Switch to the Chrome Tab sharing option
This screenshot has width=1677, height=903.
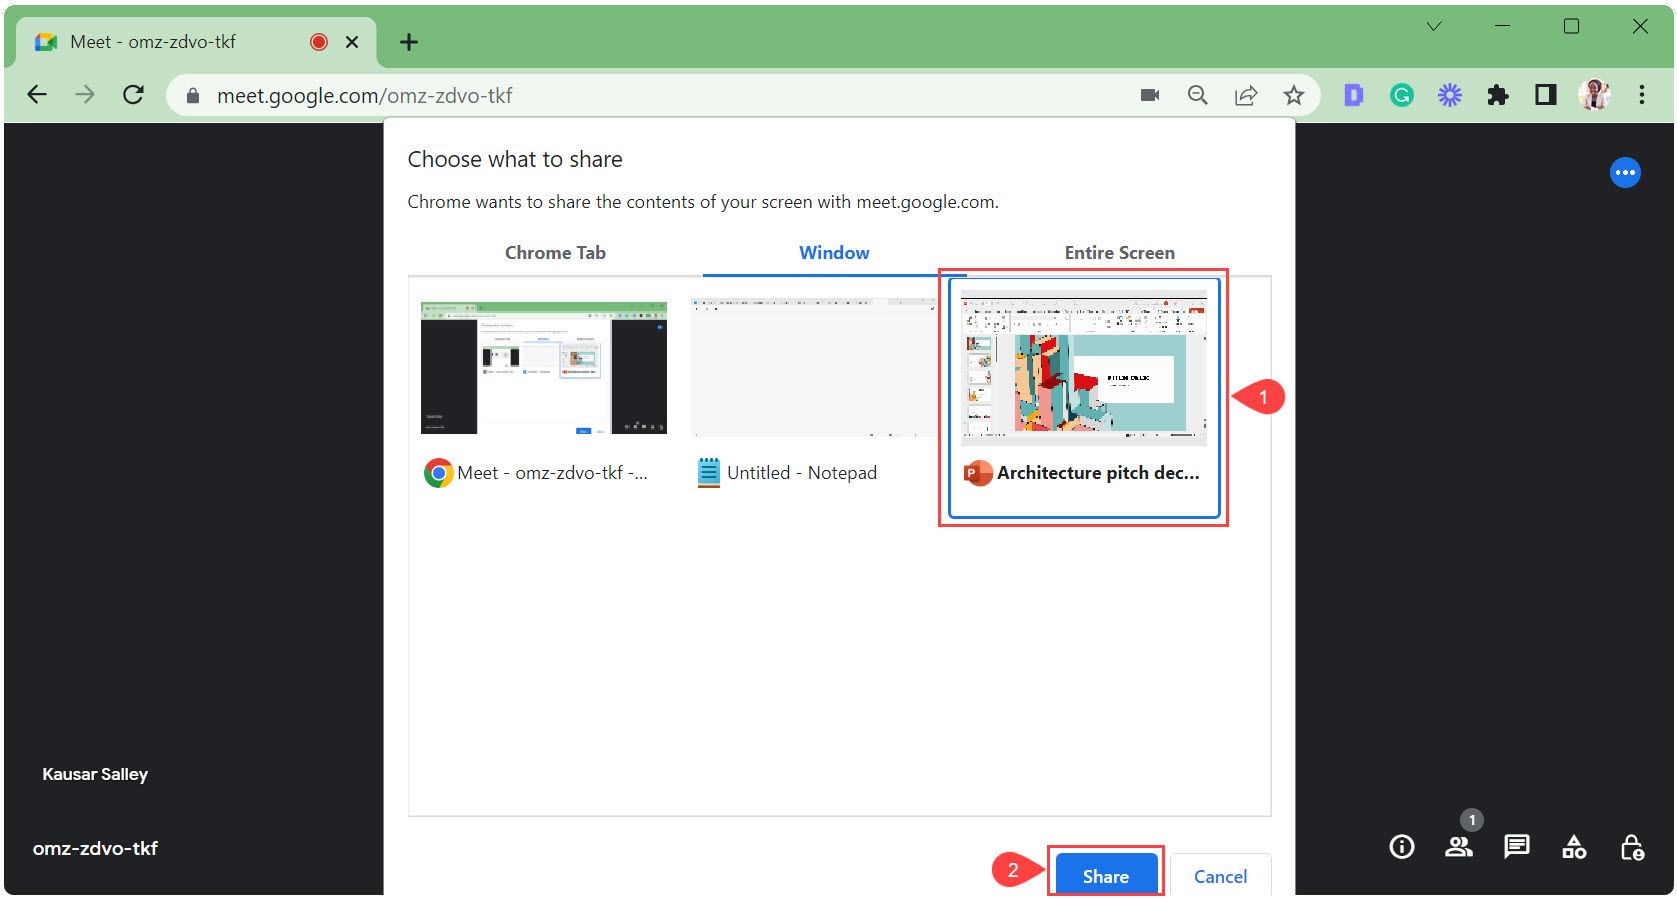click(555, 252)
